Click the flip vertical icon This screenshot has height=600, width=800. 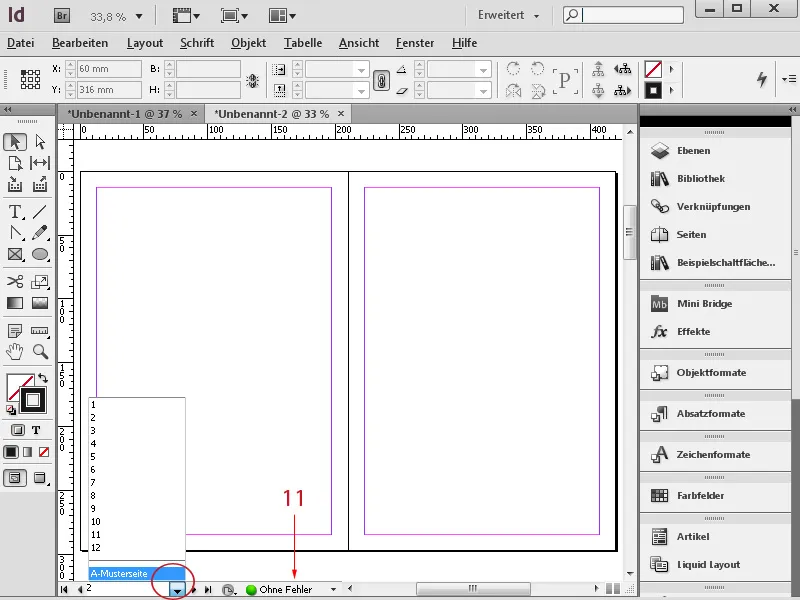[537, 91]
